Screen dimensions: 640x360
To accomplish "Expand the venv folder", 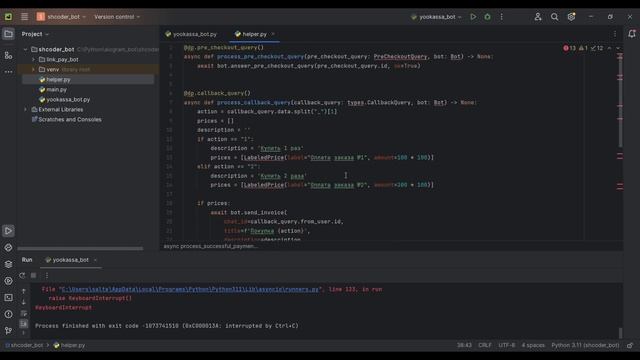I will pos(33,69).
